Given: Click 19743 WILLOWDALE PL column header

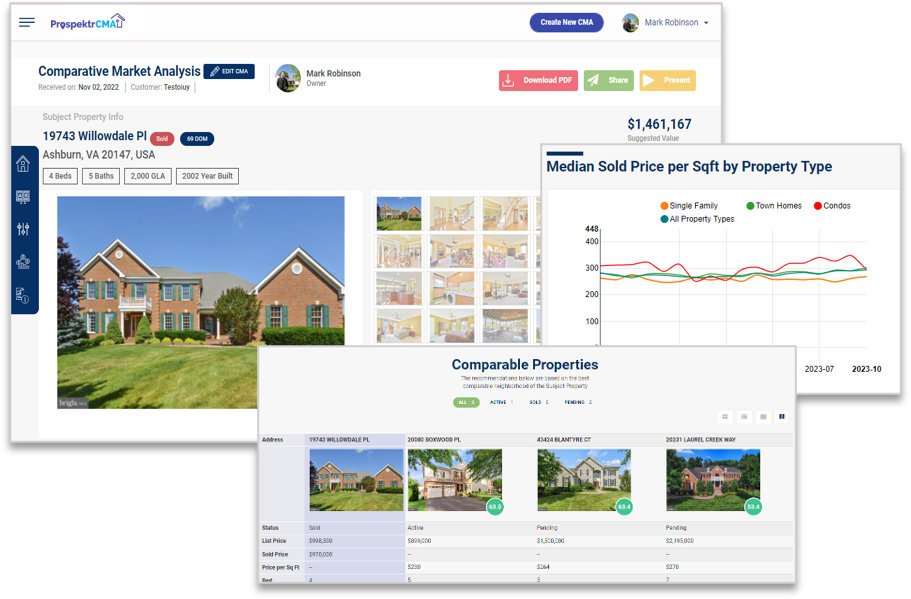Looking at the screenshot, I should tap(339, 440).
